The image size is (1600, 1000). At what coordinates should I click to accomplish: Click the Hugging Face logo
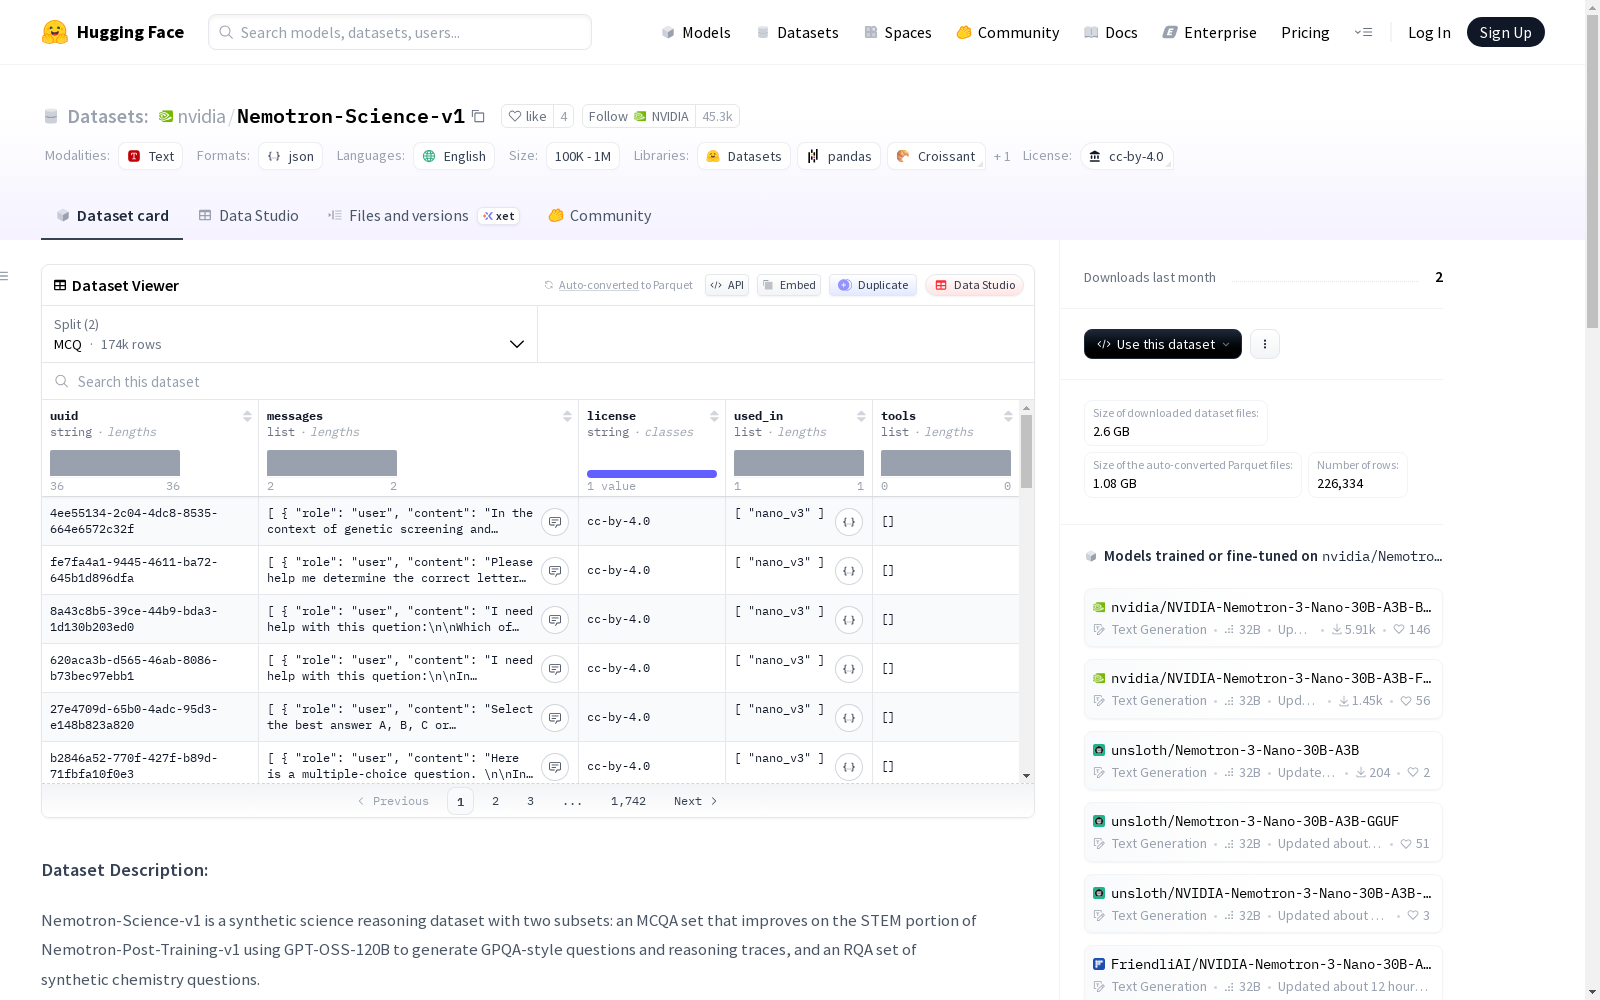pyautogui.click(x=113, y=32)
